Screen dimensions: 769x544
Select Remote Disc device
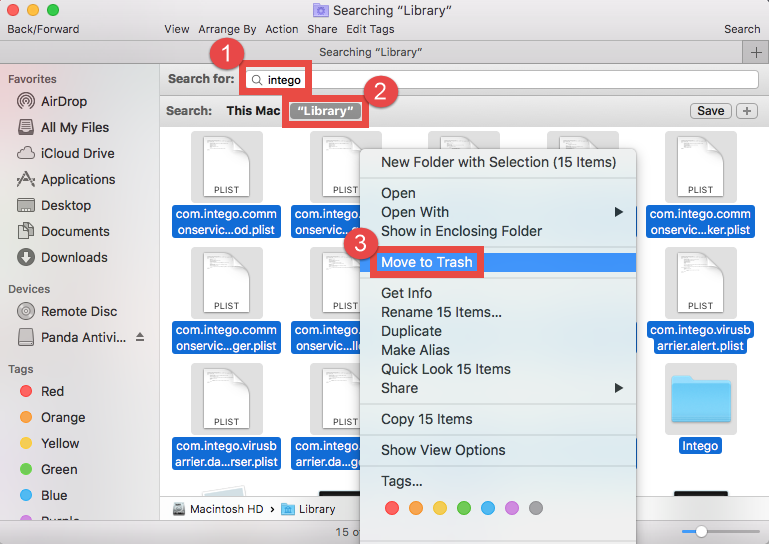coord(67,311)
